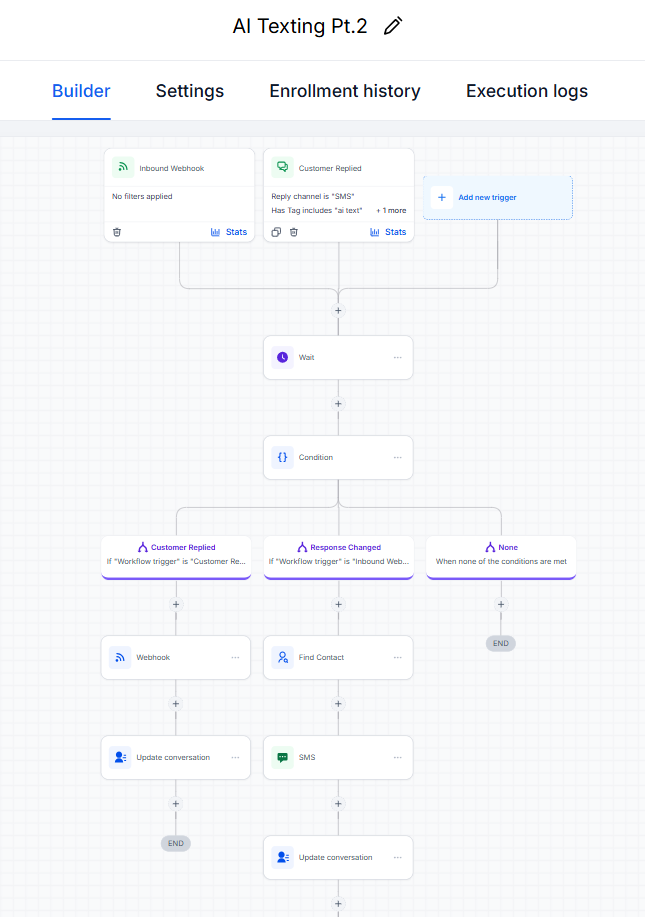
Task: Add a step between Wait and Condition
Action: coord(338,404)
